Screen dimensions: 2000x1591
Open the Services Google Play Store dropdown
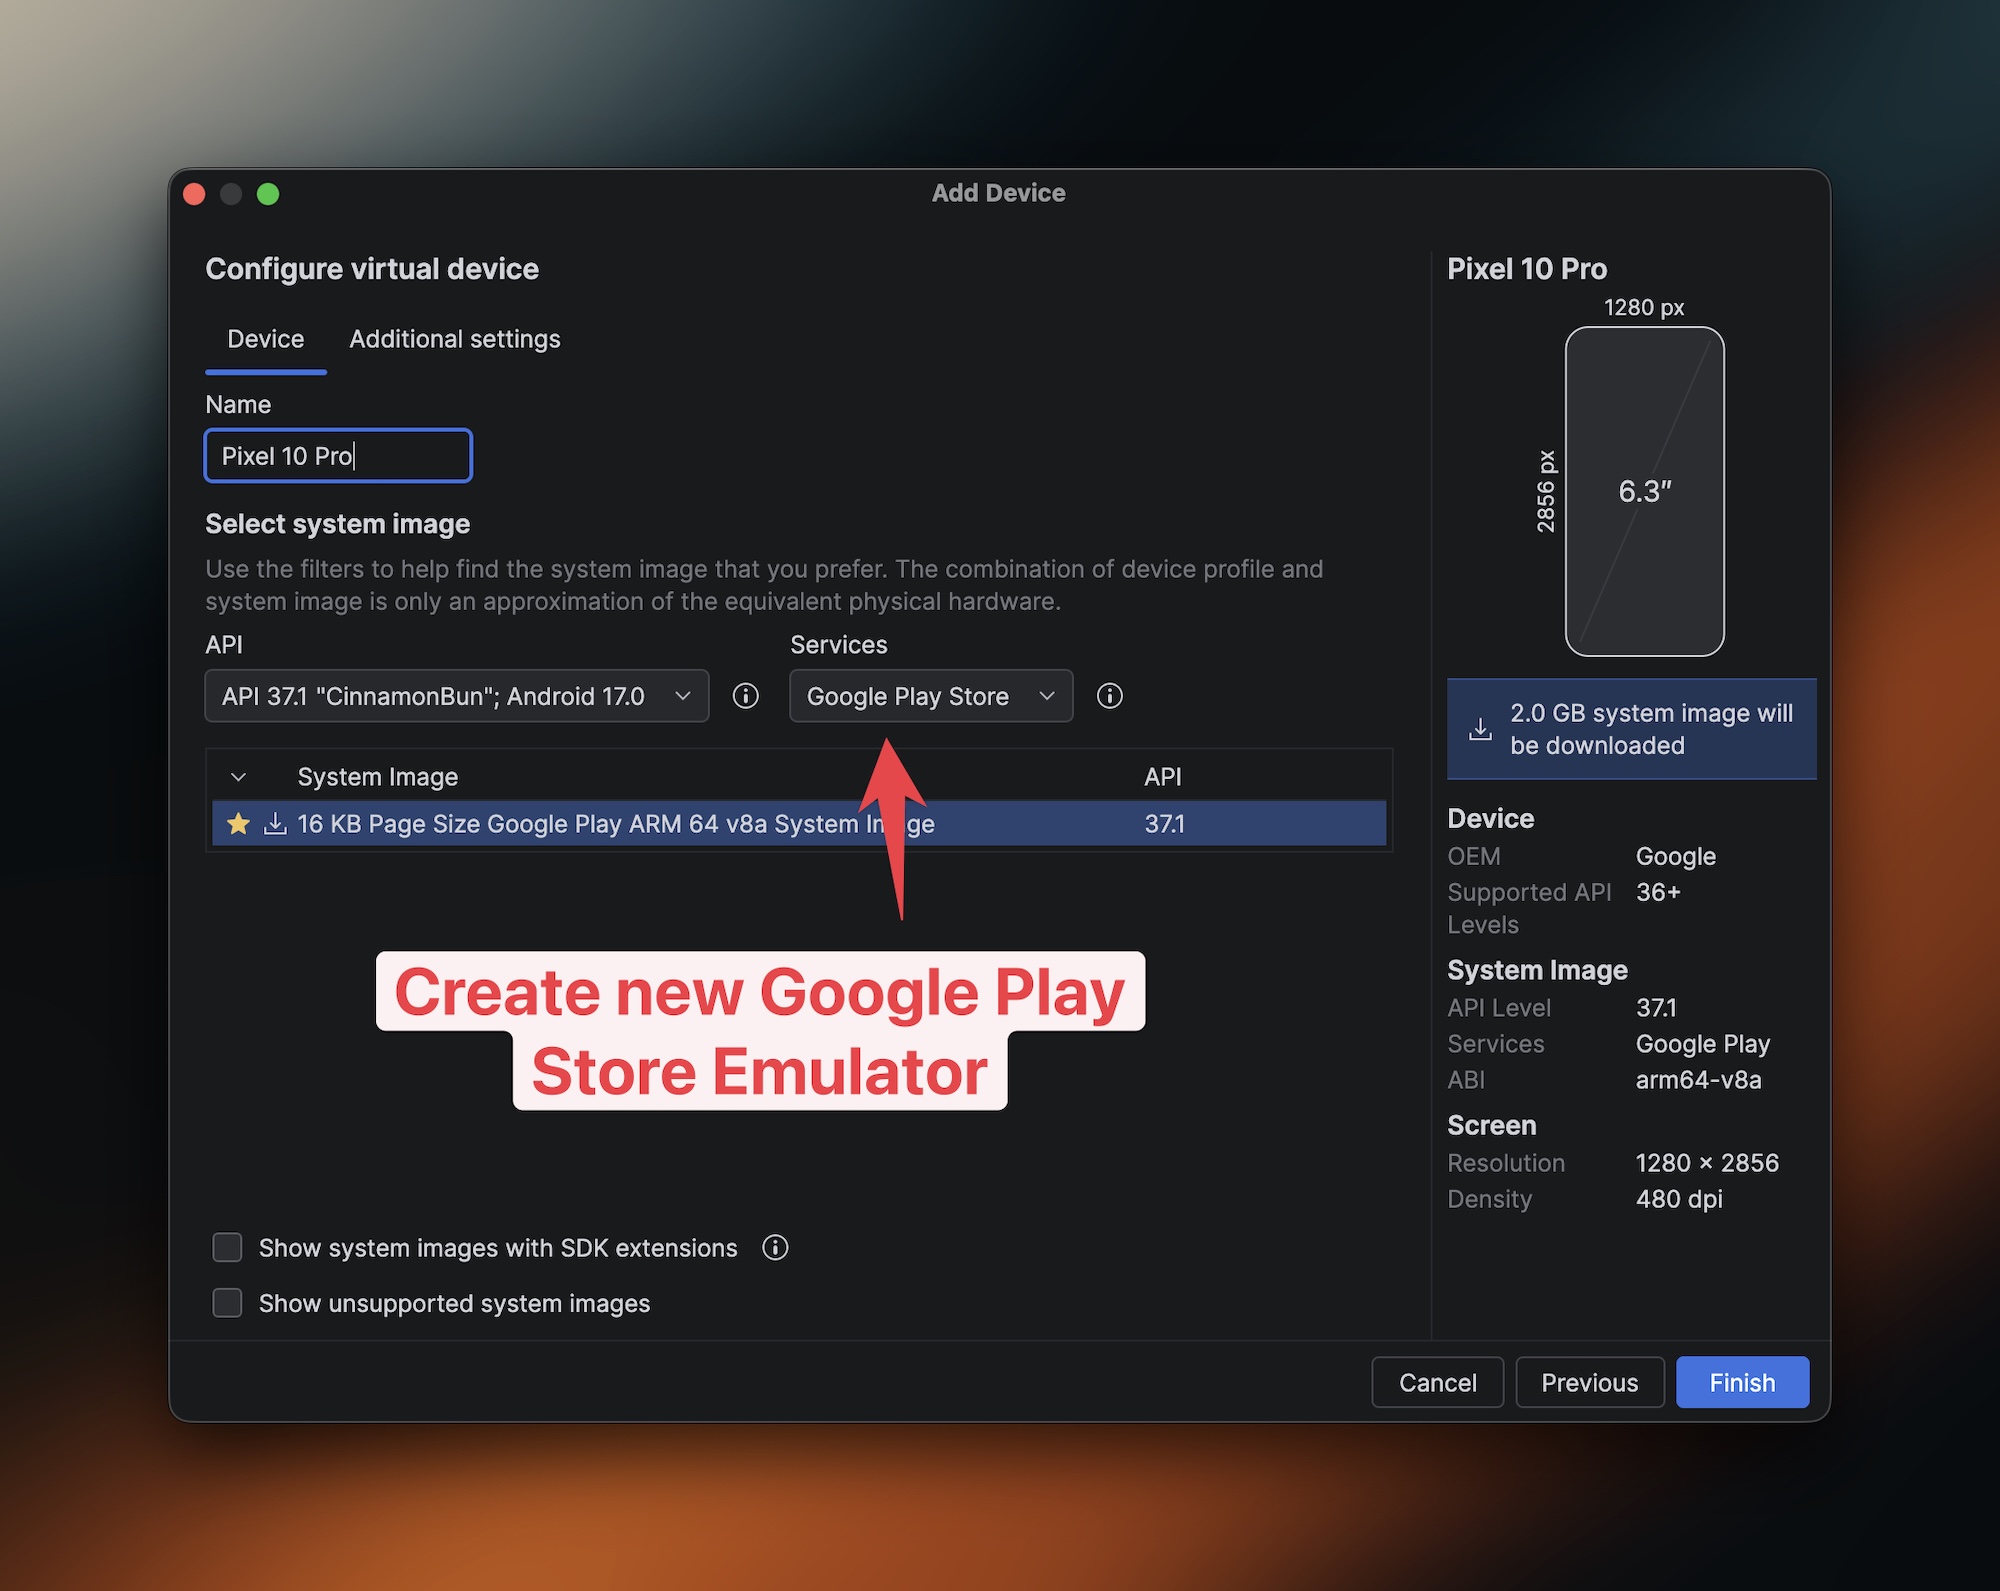931,696
